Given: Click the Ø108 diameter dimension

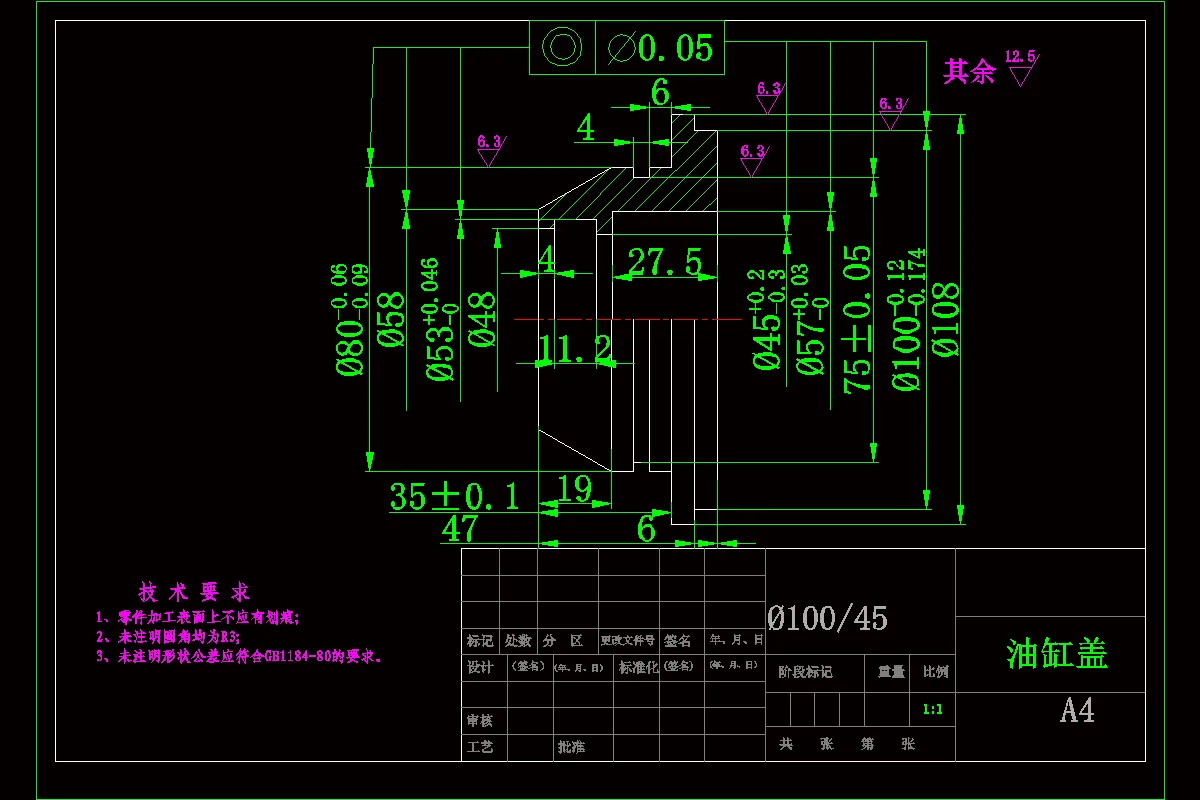Looking at the screenshot, I should point(945,320).
